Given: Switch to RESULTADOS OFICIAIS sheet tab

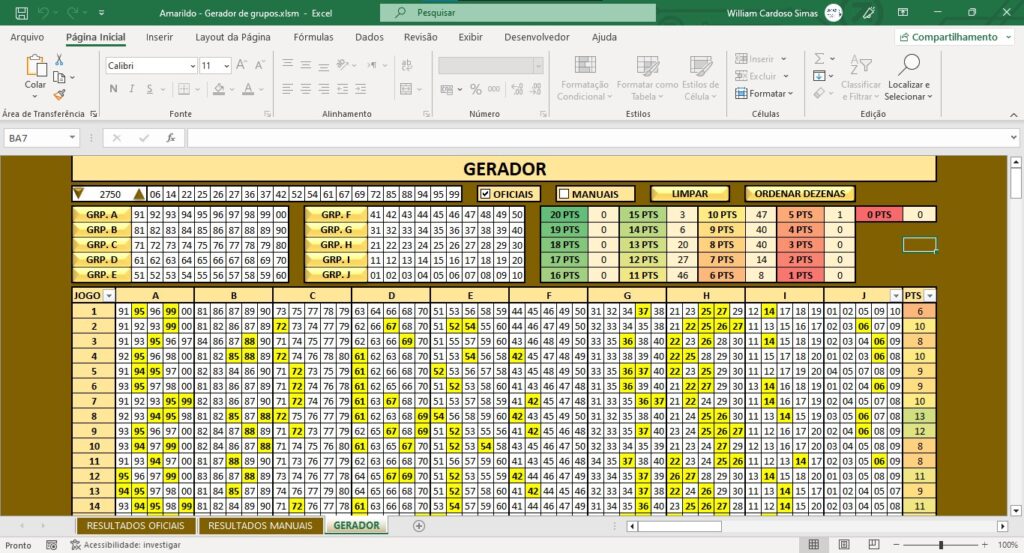Looking at the screenshot, I should [x=135, y=526].
